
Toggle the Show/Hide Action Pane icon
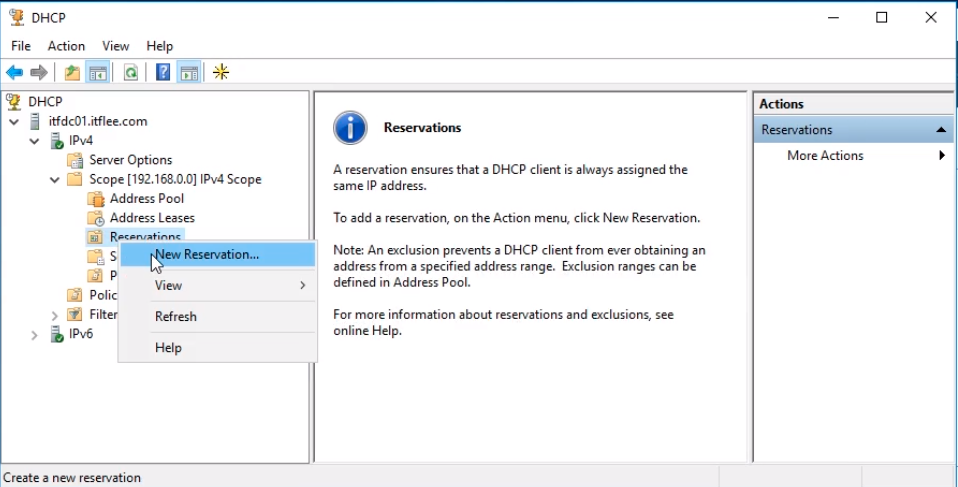click(189, 72)
